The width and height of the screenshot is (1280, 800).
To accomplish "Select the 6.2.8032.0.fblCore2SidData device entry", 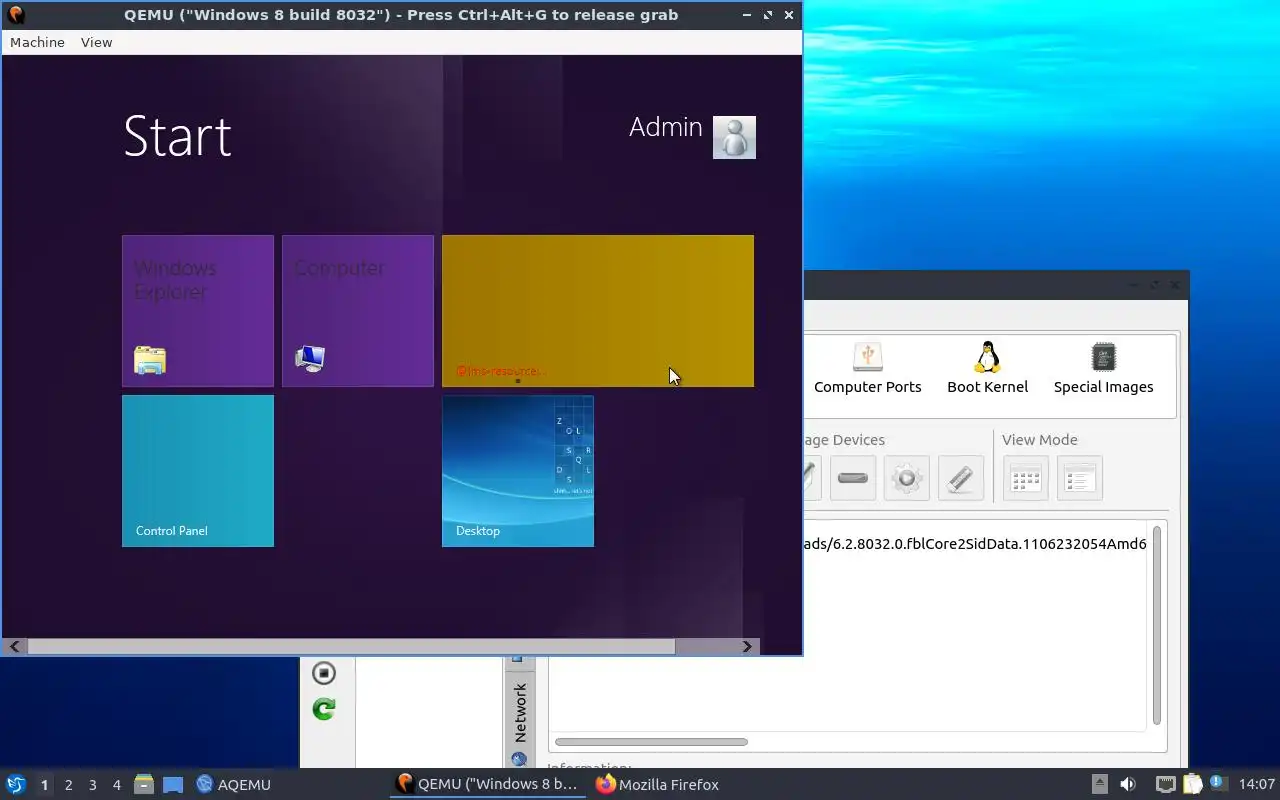I will tap(975, 544).
